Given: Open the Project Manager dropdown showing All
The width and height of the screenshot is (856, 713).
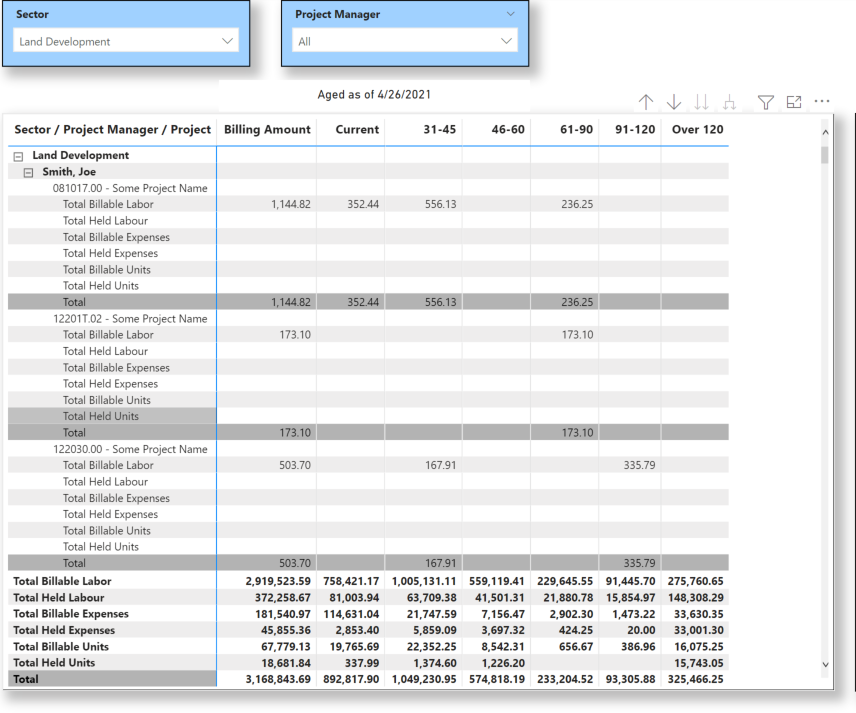Looking at the screenshot, I should [x=405, y=41].
